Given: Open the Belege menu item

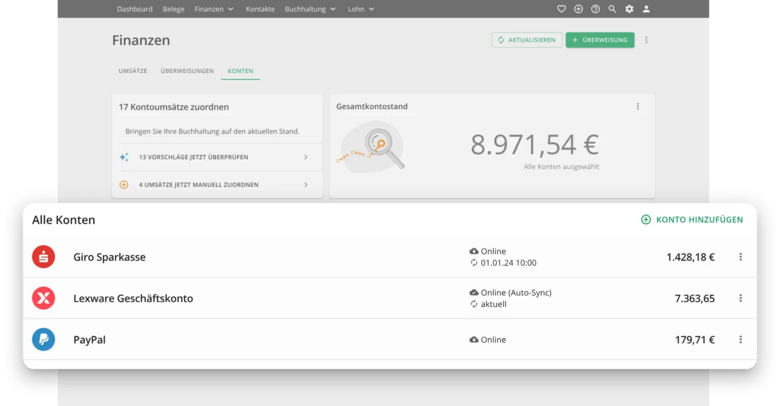Looking at the screenshot, I should point(173,9).
